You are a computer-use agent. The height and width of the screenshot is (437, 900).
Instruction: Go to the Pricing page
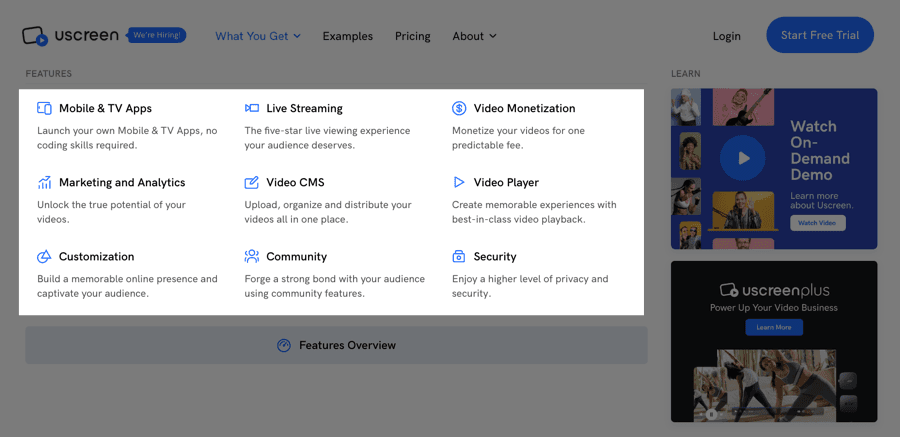tap(412, 36)
